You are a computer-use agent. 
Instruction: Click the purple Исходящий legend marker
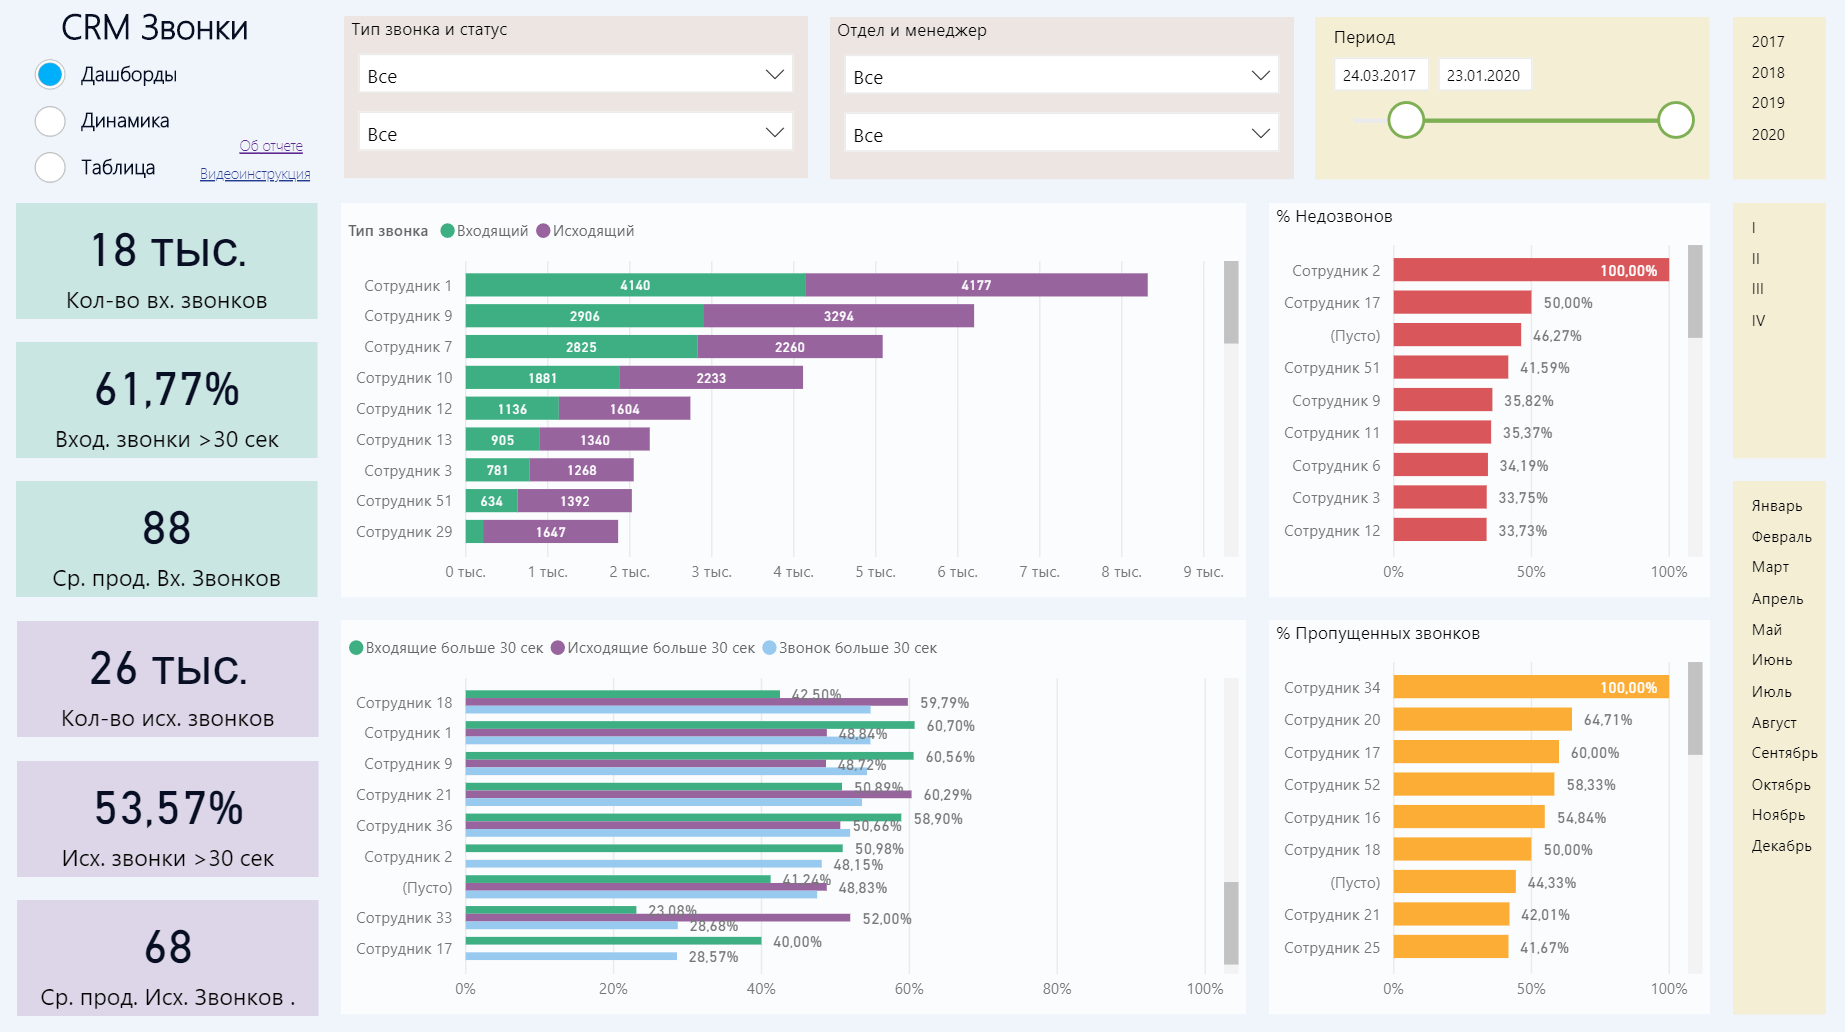pos(543,231)
